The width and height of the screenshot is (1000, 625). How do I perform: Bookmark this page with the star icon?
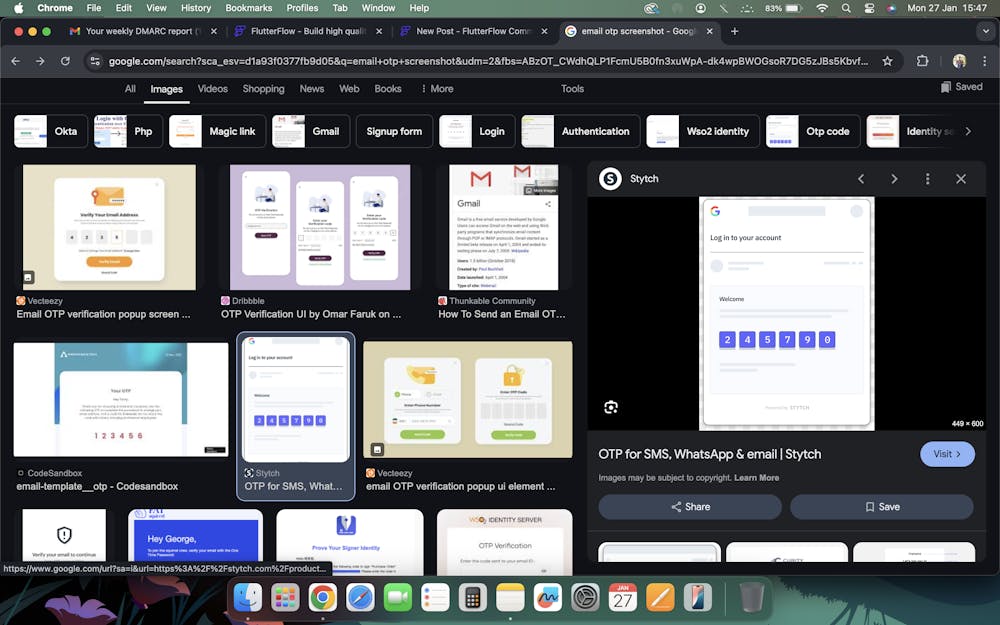(x=887, y=61)
